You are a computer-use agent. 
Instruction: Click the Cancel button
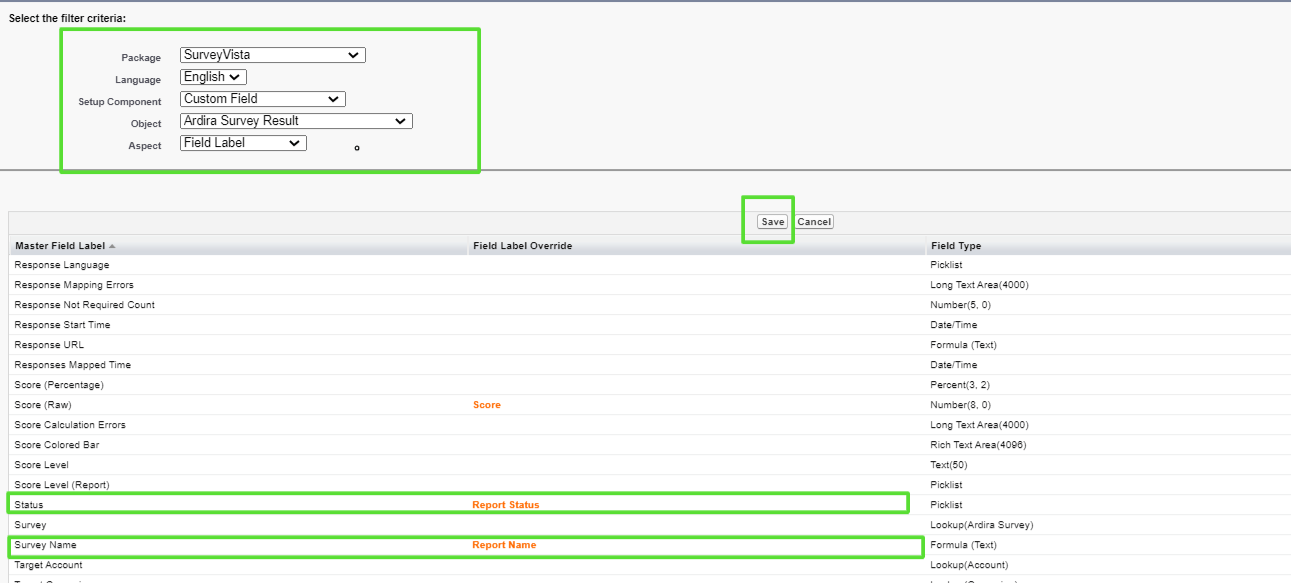(x=813, y=221)
